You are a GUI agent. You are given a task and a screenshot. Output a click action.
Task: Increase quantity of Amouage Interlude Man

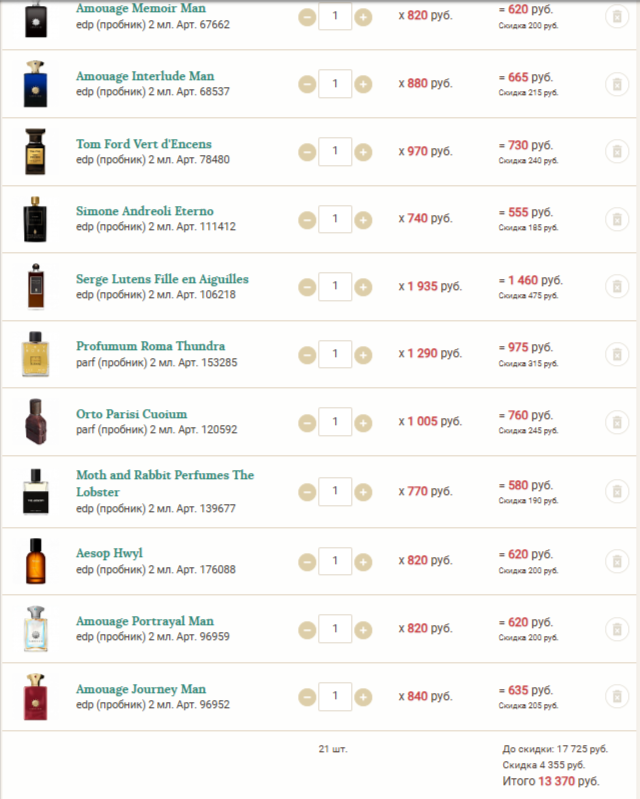(x=363, y=84)
